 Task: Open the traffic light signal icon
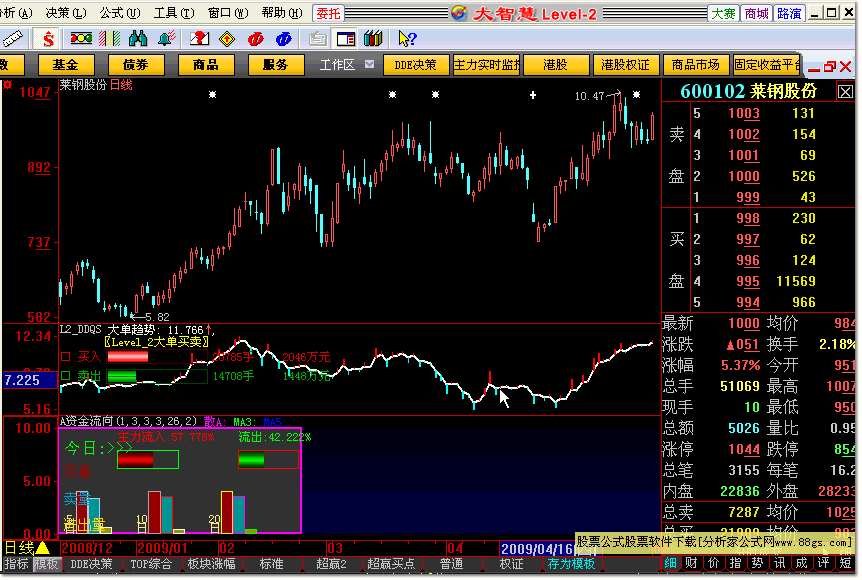[81, 38]
